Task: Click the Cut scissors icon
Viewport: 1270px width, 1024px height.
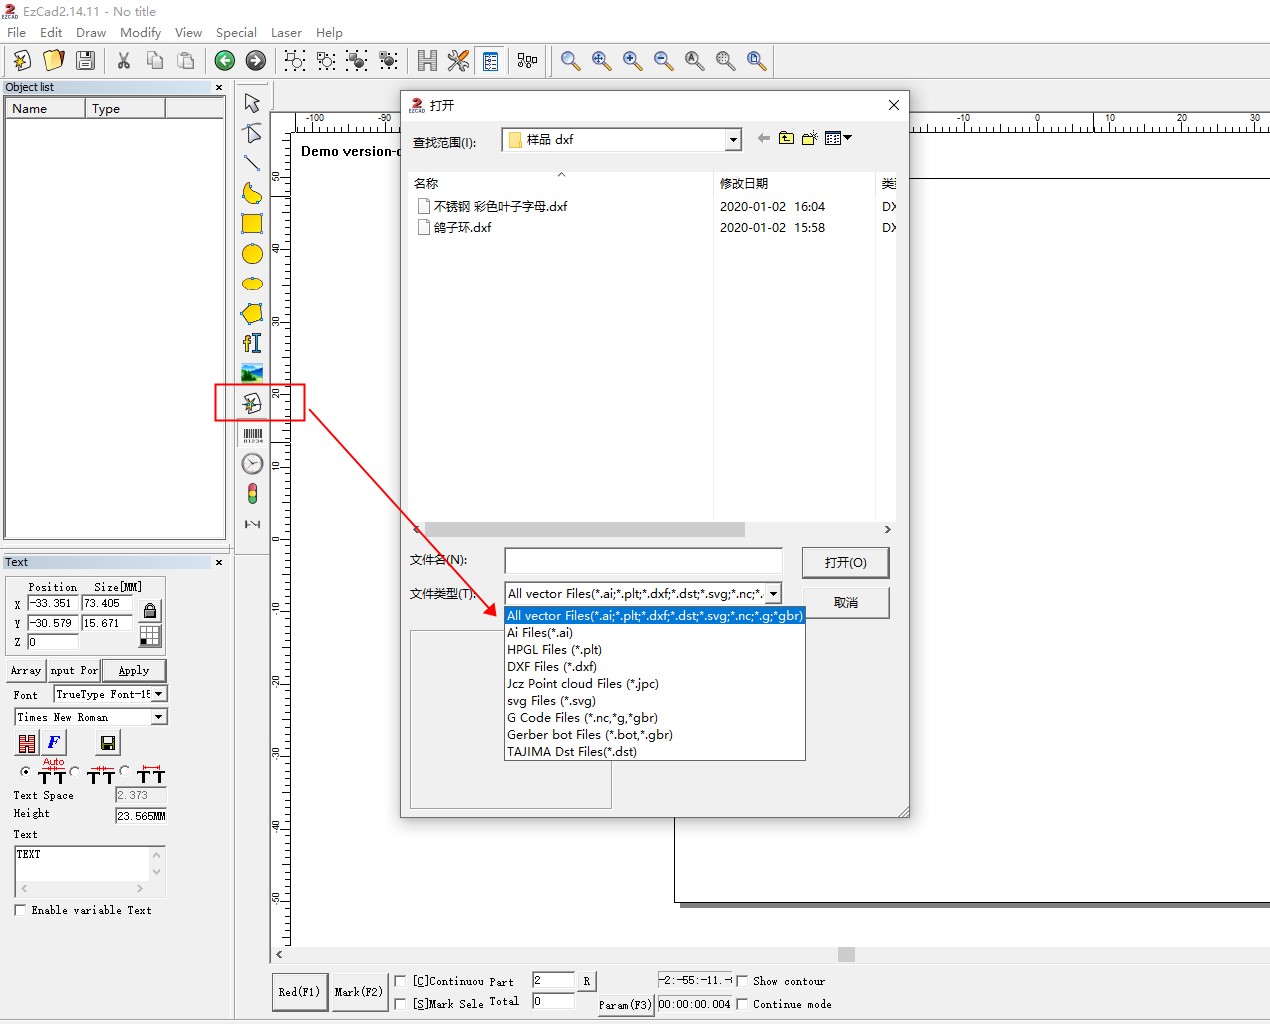Action: (x=124, y=61)
